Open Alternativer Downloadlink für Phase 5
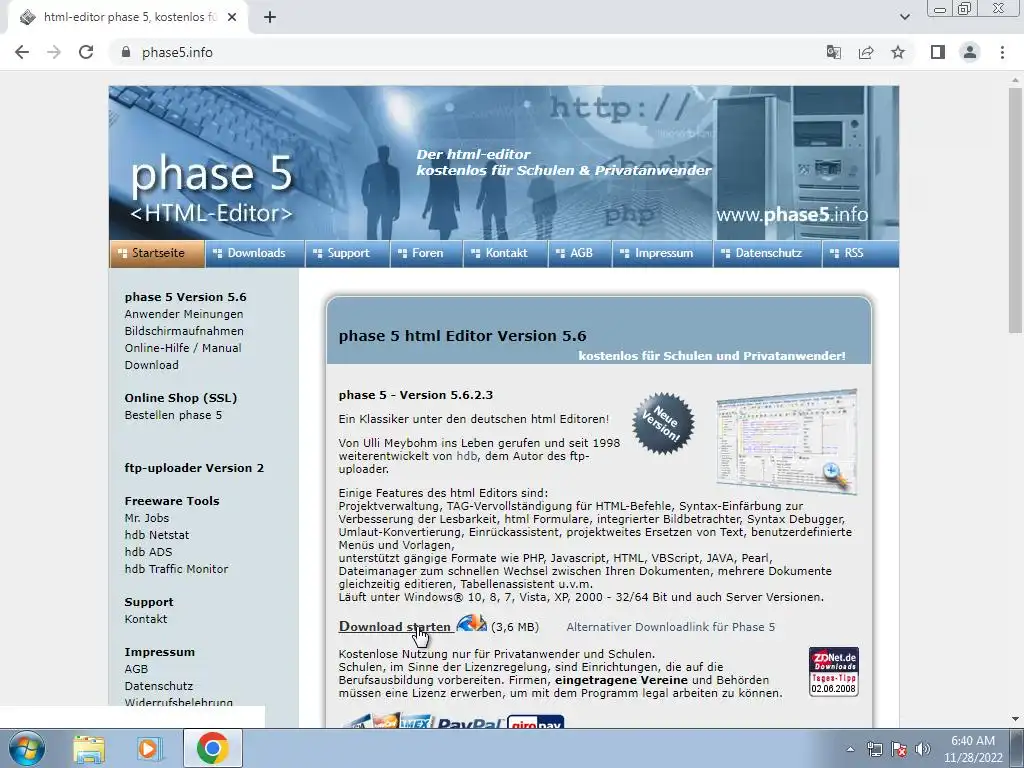 pyautogui.click(x=671, y=627)
